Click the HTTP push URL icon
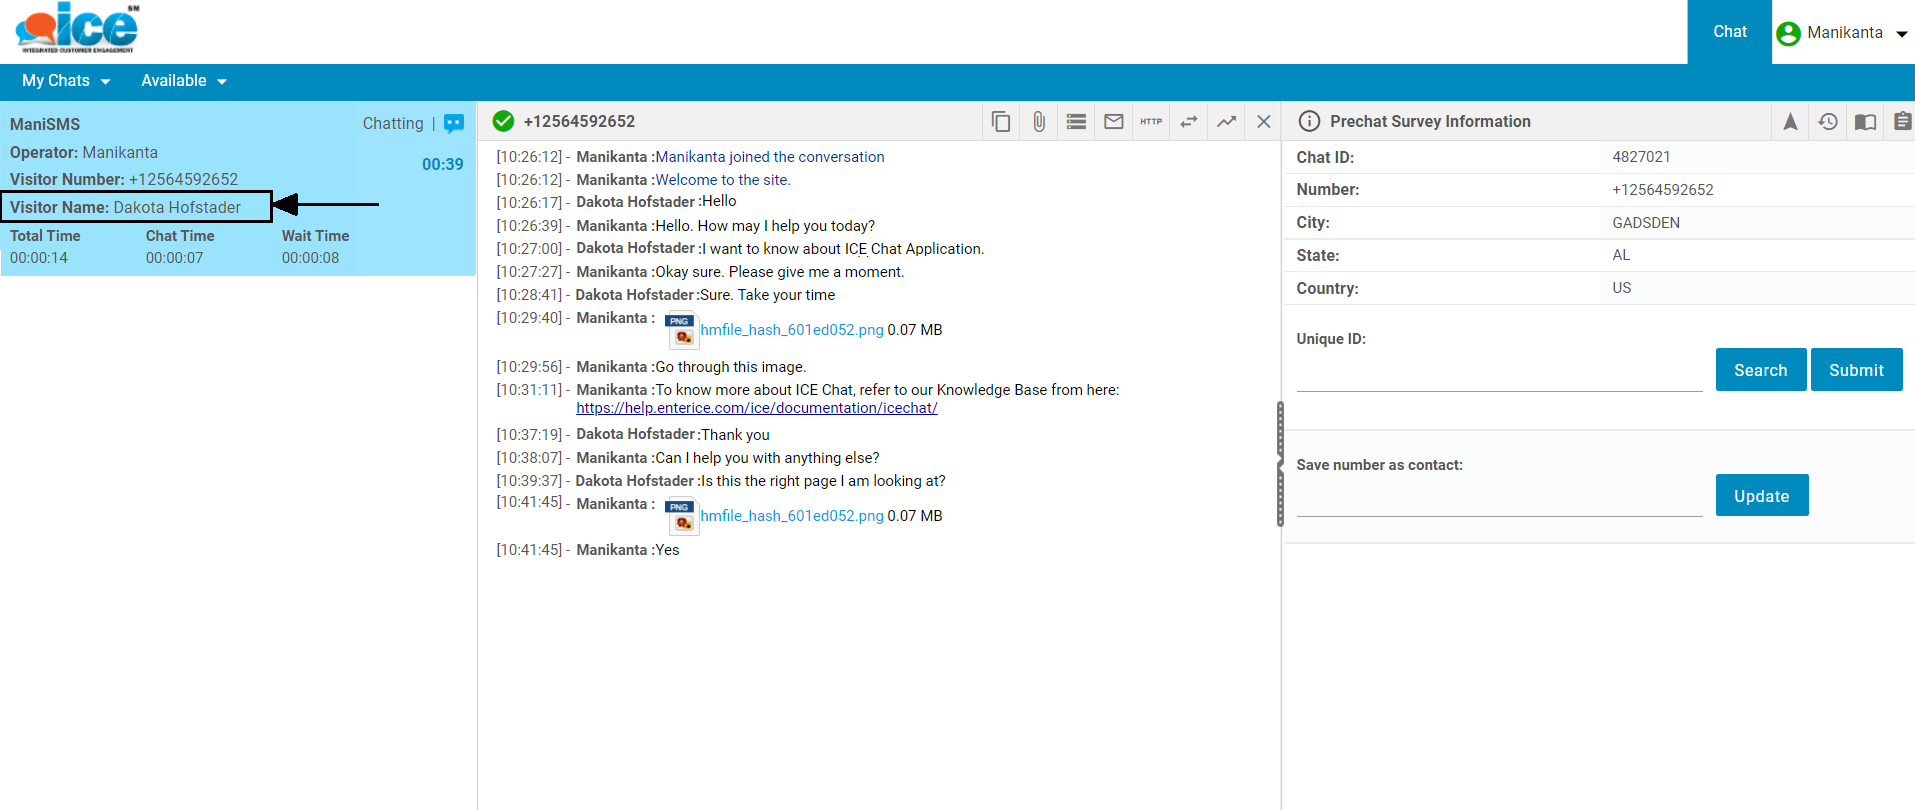 [1151, 122]
